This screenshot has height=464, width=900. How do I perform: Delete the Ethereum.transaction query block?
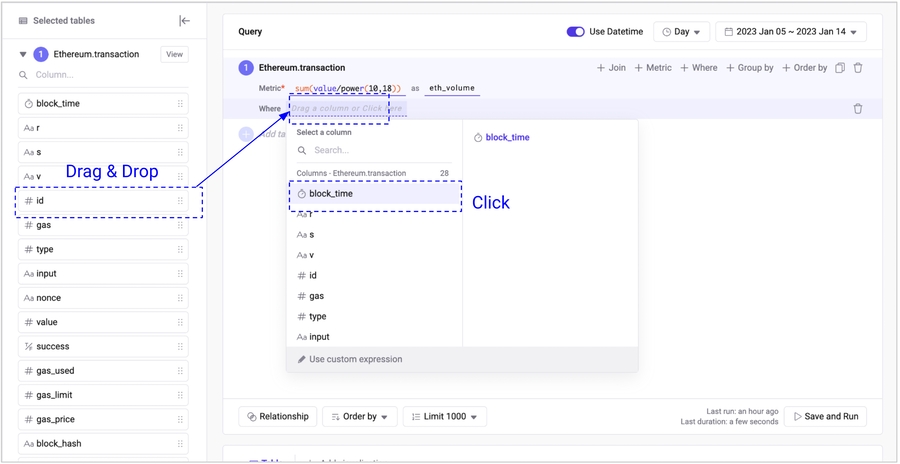(x=858, y=68)
